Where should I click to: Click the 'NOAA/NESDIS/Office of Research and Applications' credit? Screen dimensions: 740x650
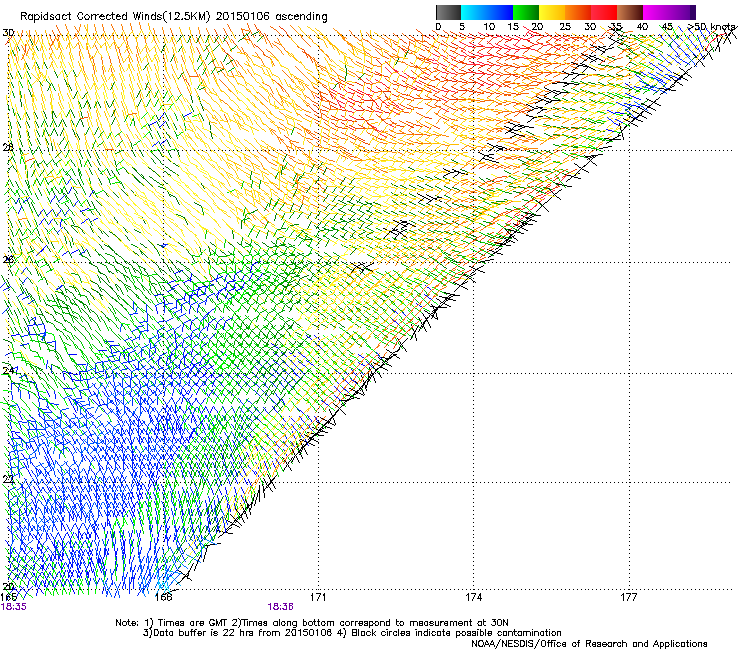click(589, 644)
